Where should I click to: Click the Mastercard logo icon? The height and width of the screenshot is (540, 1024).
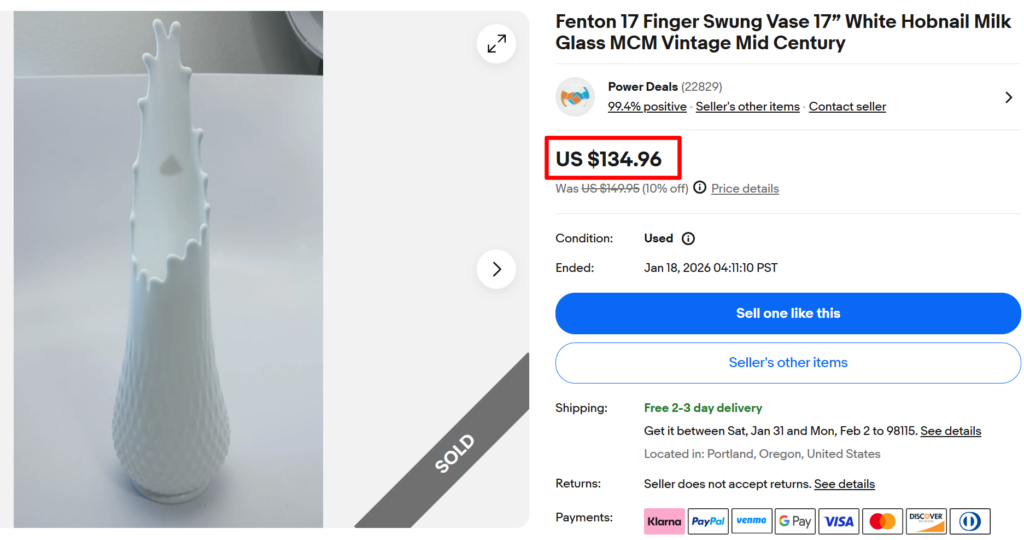882,521
